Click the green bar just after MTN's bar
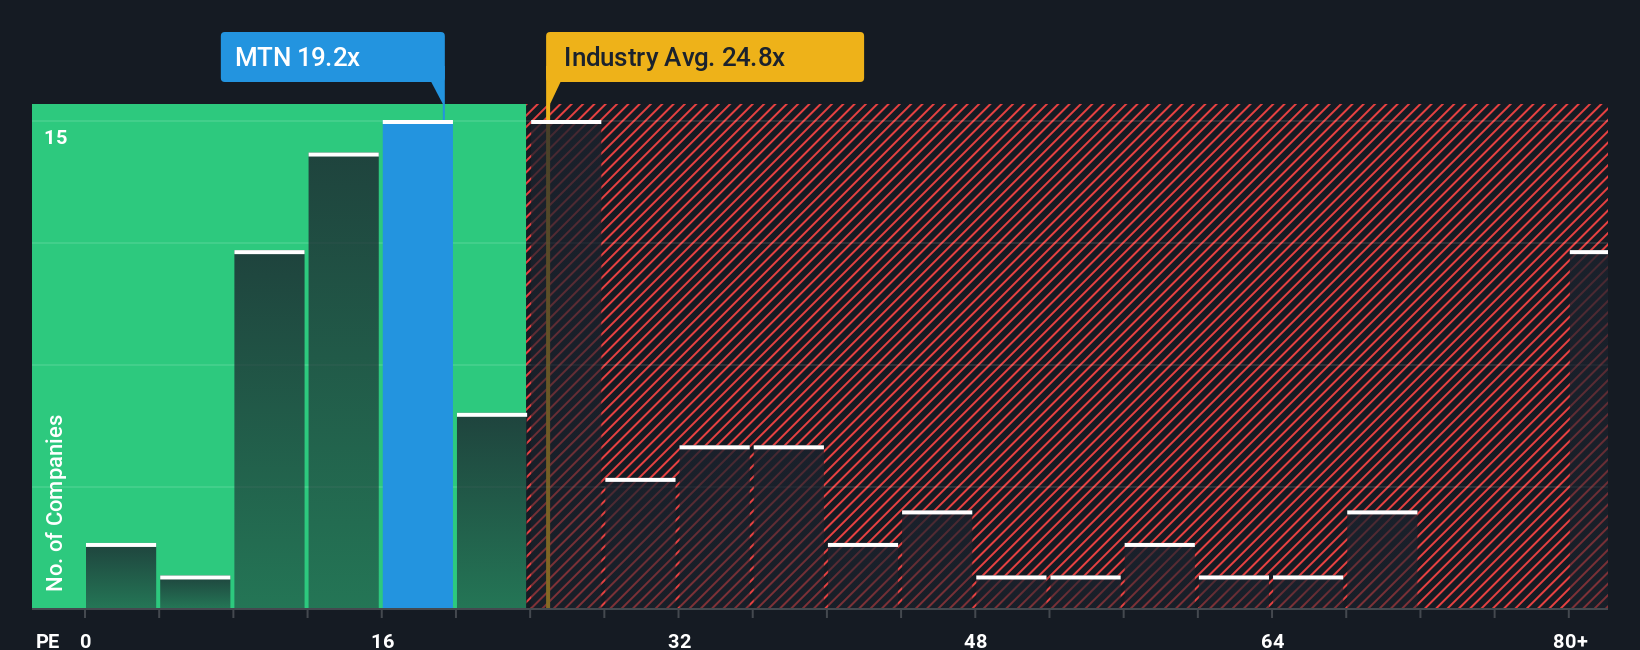1640x650 pixels. coord(492,511)
